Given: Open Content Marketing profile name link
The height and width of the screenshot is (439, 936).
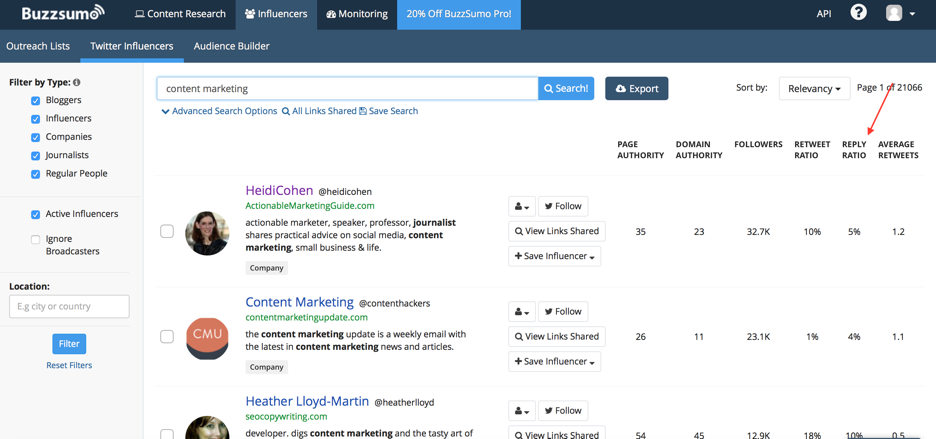Looking at the screenshot, I should [x=300, y=302].
